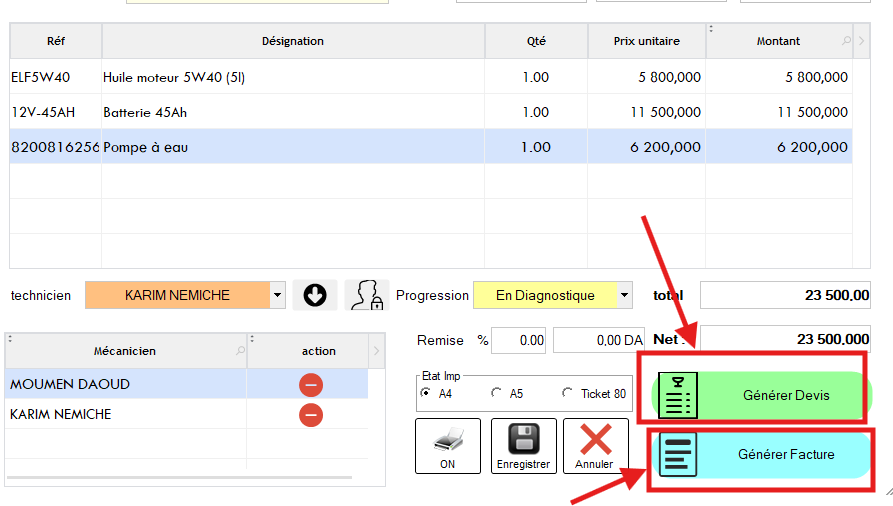Click the Prix unitaire column header

tap(646, 41)
